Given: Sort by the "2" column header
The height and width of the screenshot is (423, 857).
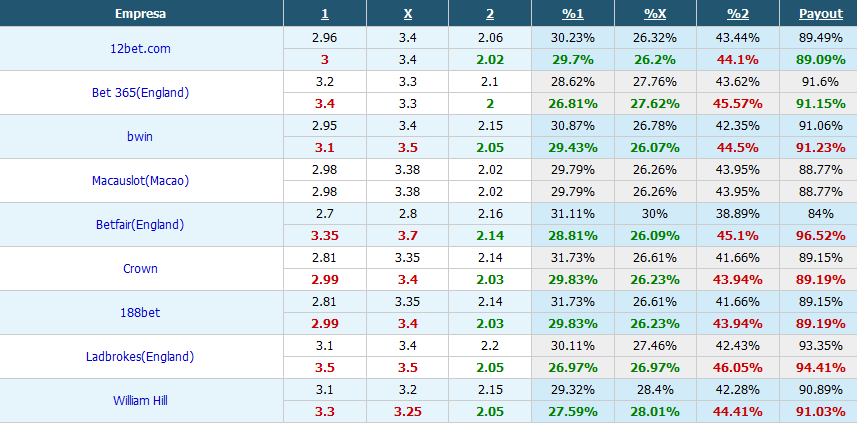Looking at the screenshot, I should (490, 14).
